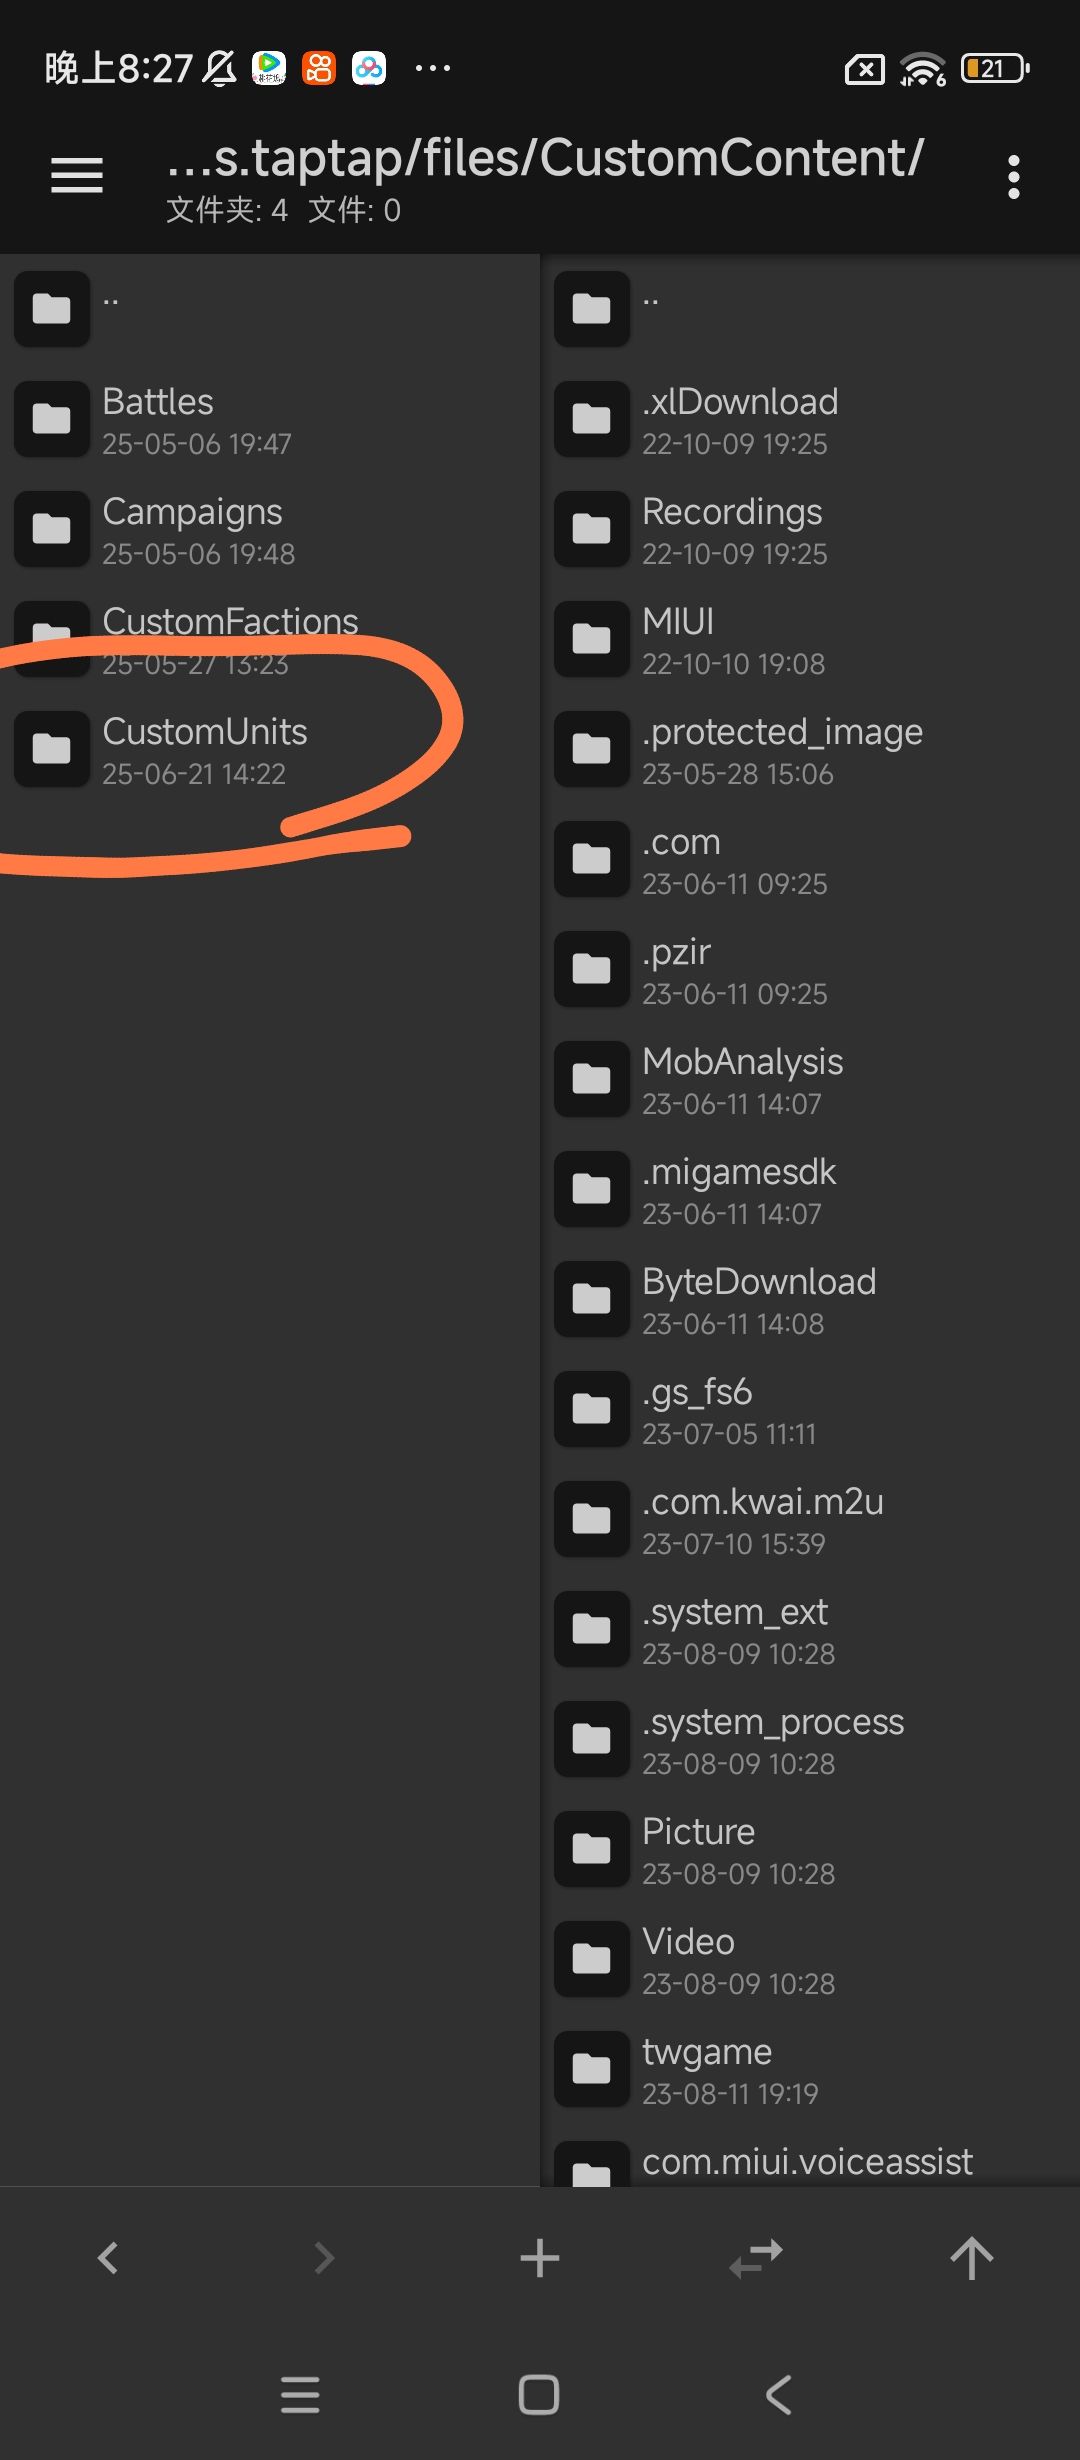This screenshot has width=1080, height=2460.
Task: Tap the Android home button
Action: click(539, 2394)
